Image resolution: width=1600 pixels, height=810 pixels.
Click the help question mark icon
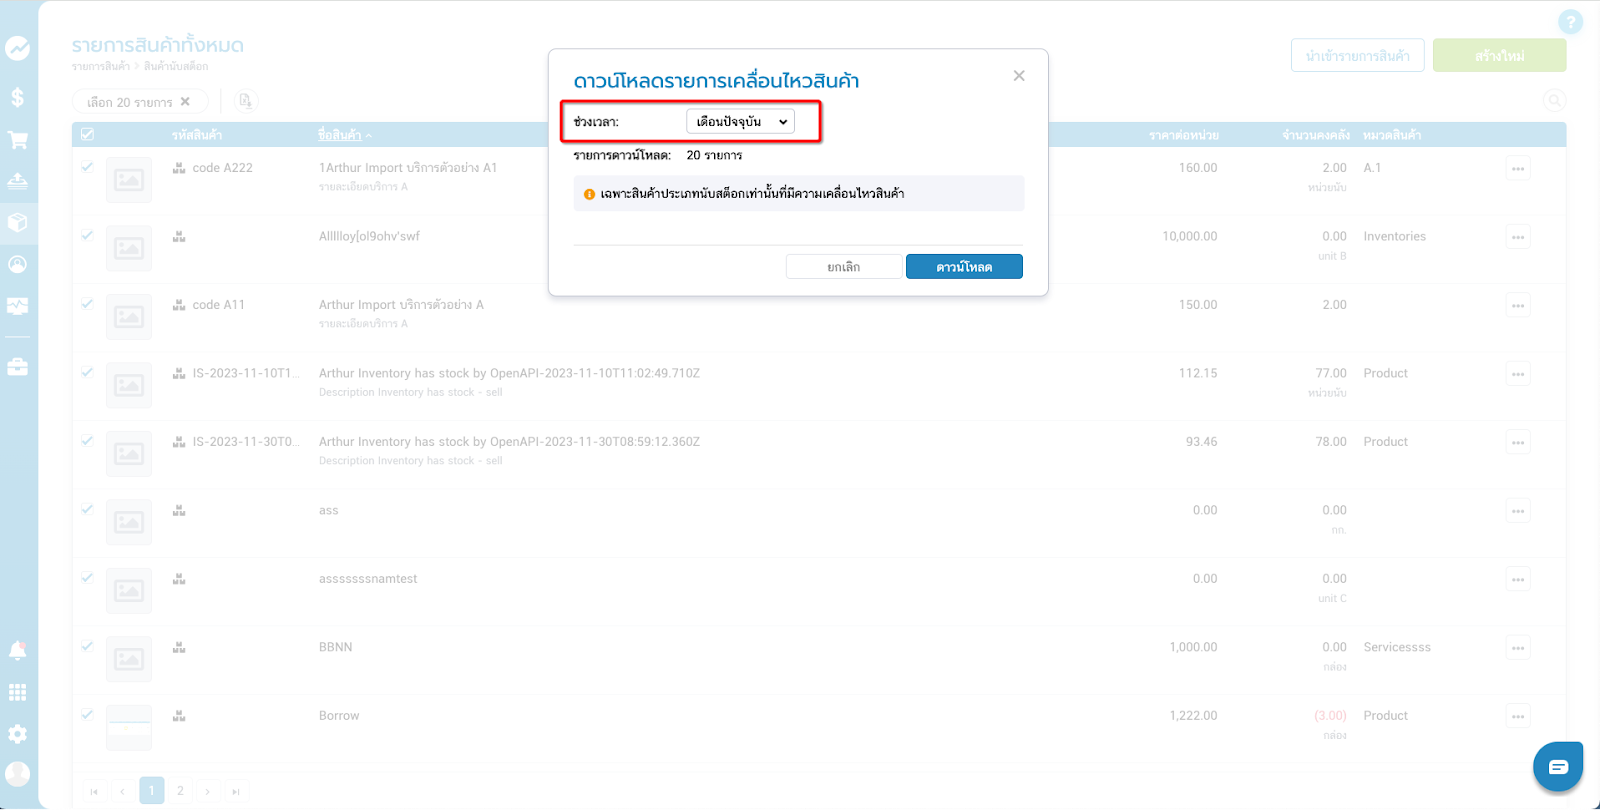(1570, 22)
